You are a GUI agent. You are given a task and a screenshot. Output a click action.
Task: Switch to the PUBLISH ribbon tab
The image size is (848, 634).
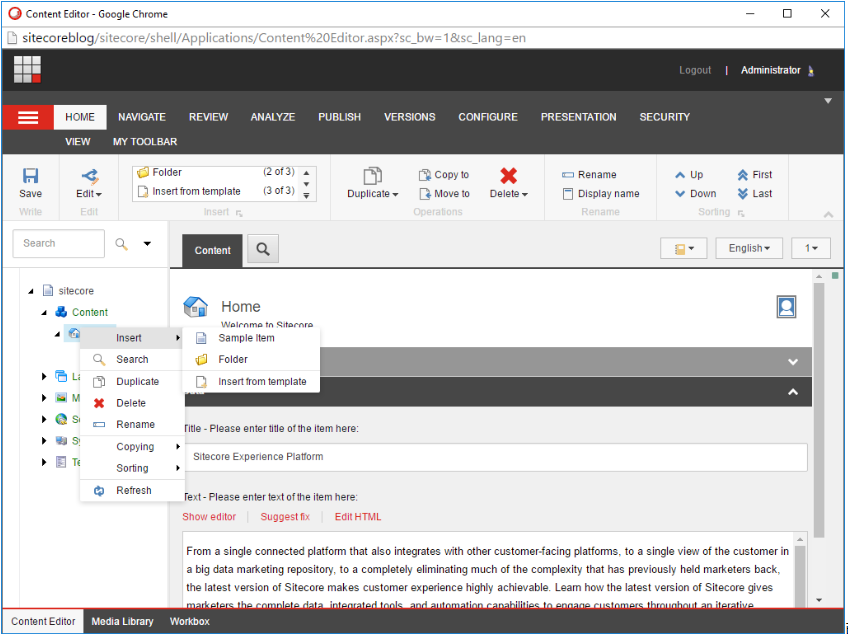339,117
